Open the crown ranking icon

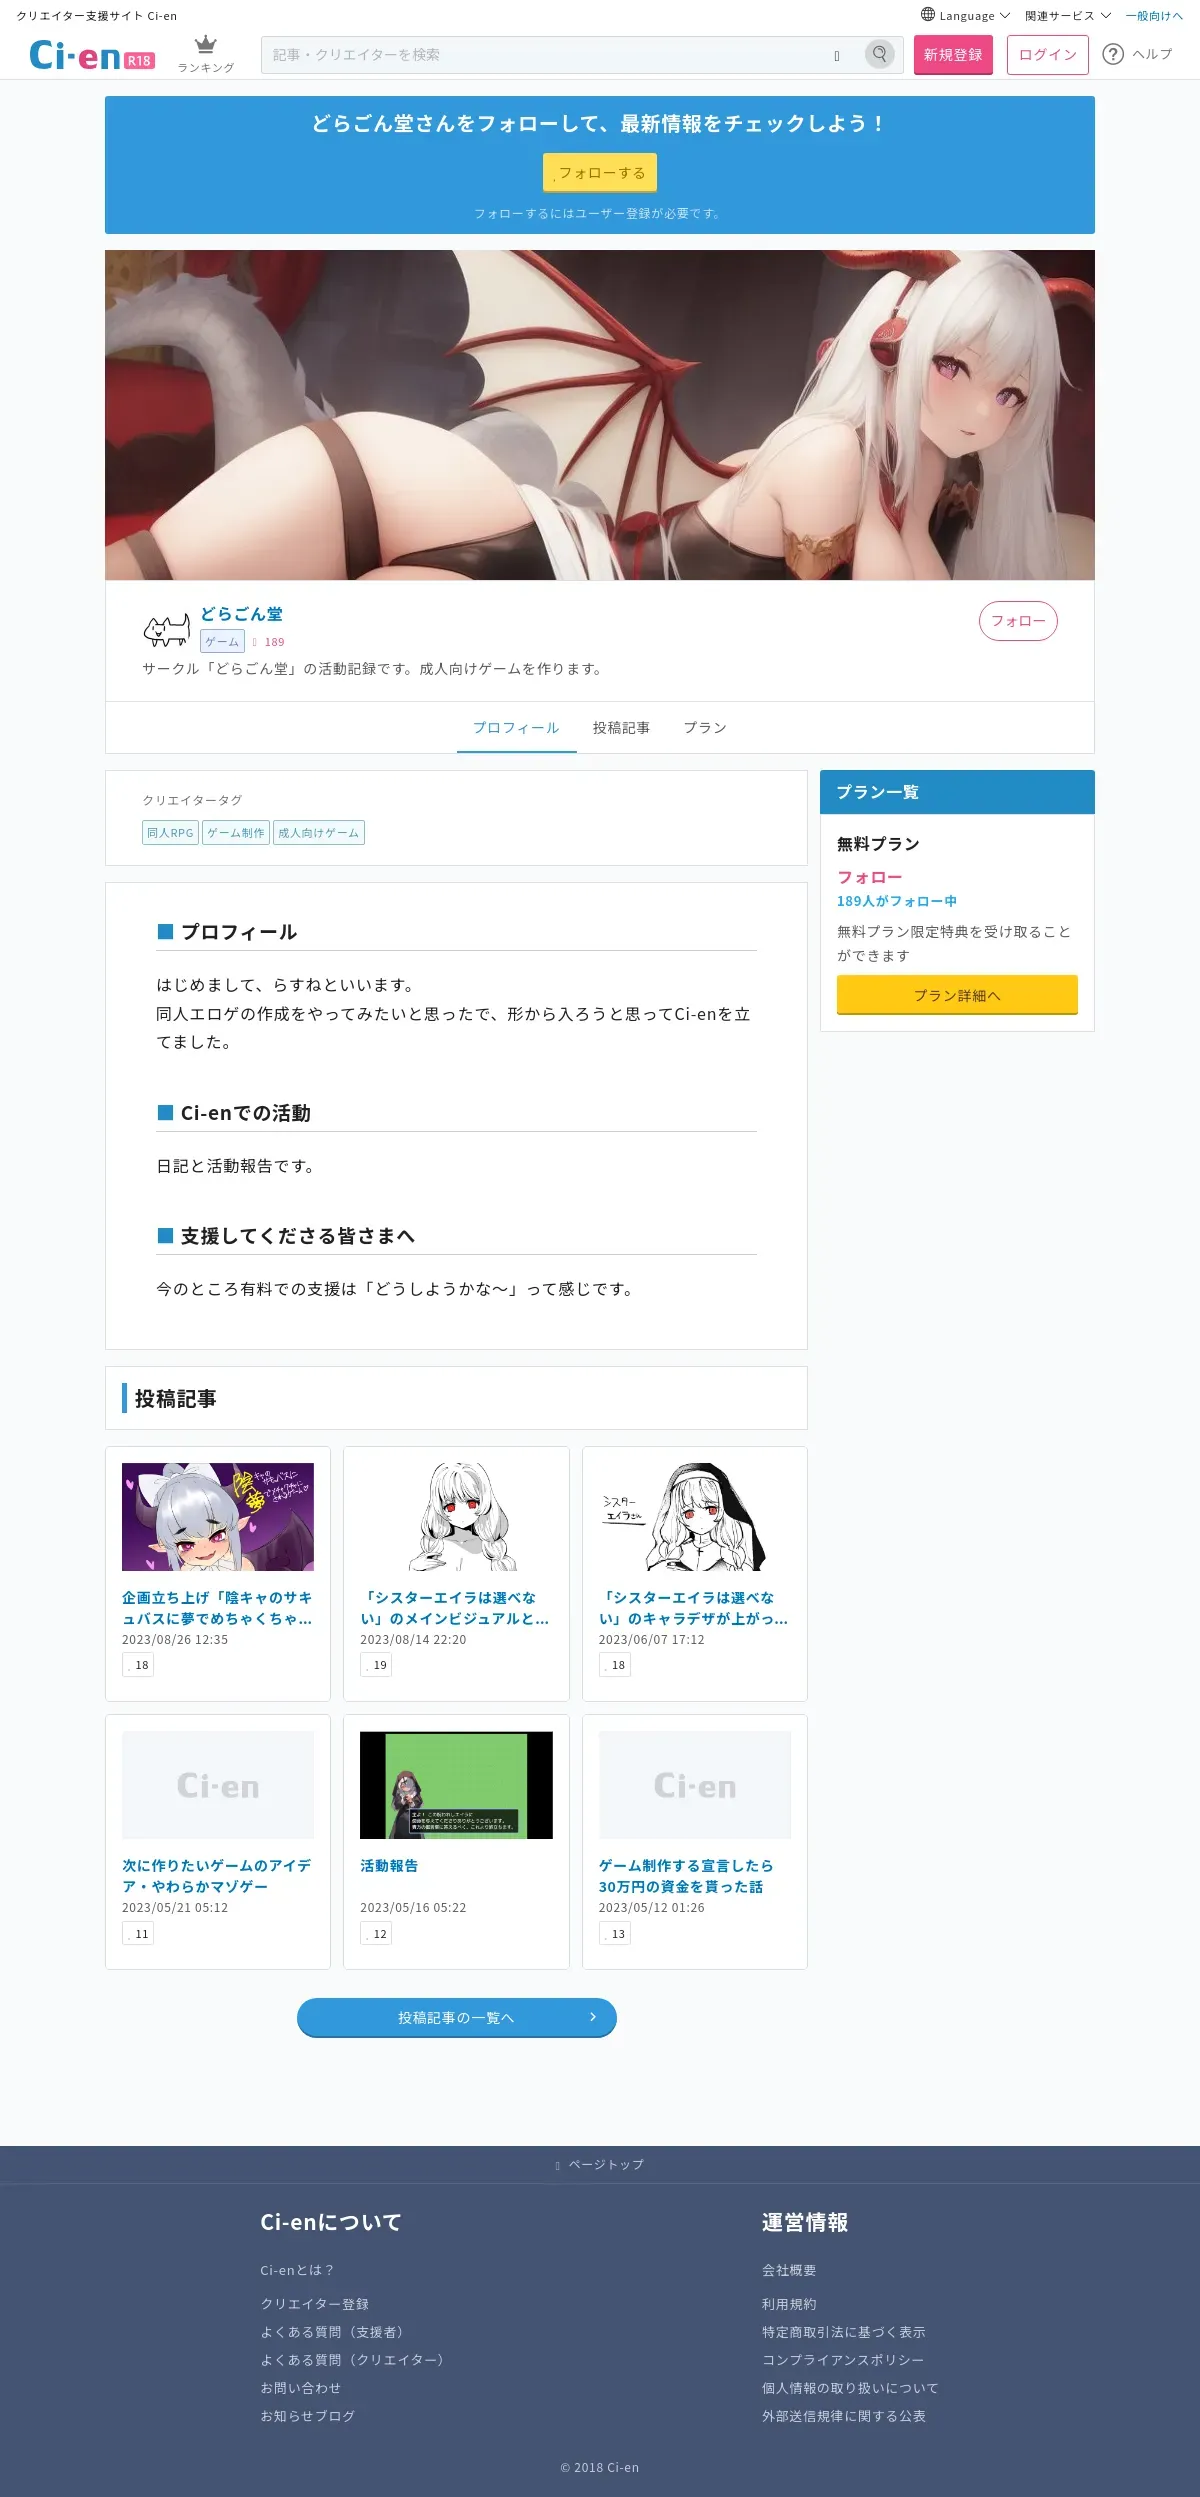tap(206, 45)
